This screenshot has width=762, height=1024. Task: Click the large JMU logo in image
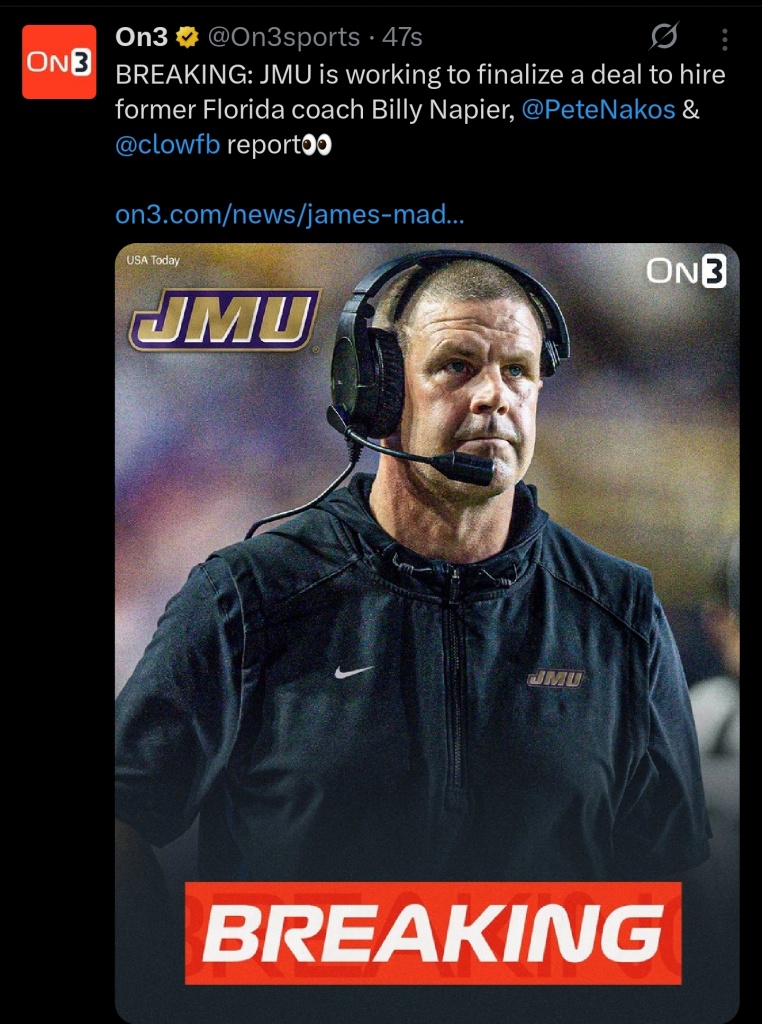pos(225,319)
